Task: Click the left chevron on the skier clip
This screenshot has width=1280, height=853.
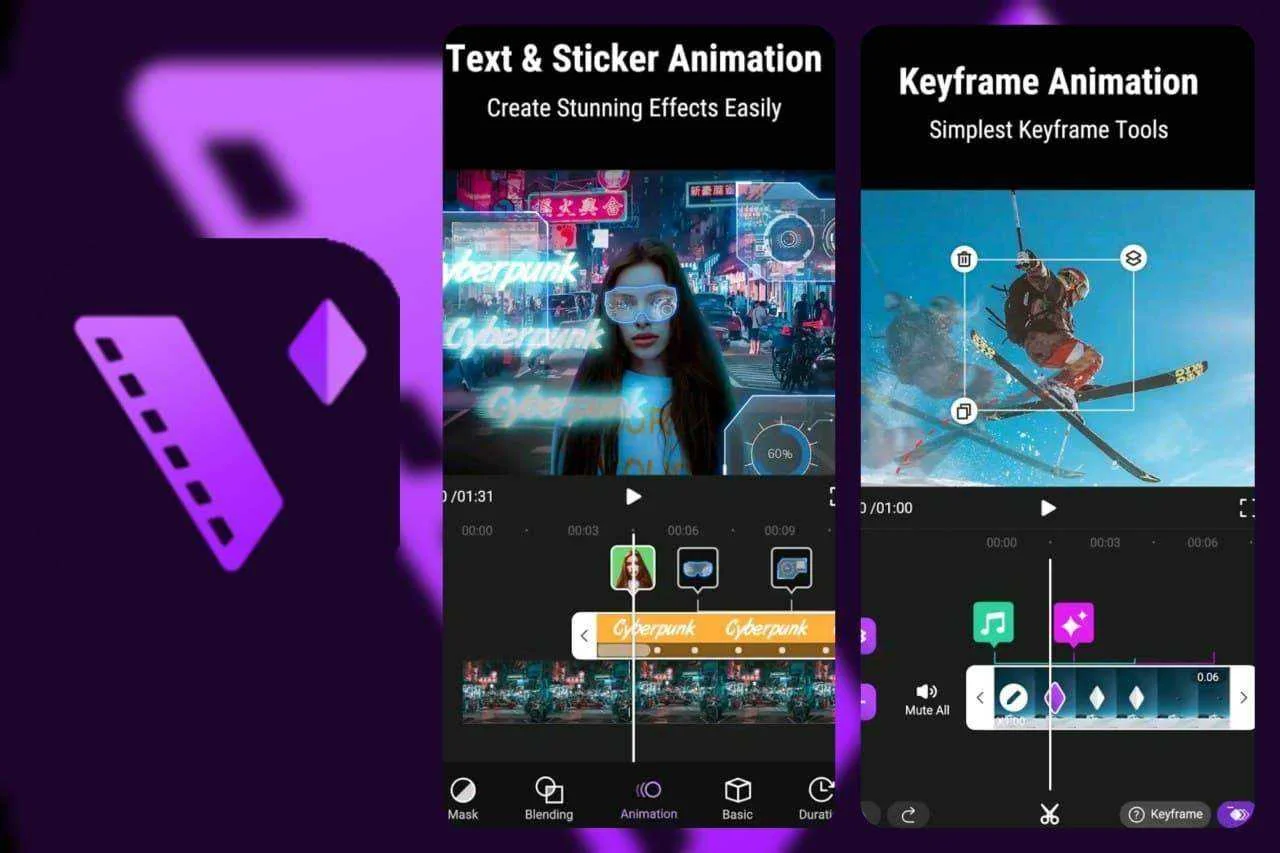Action: tap(980, 698)
